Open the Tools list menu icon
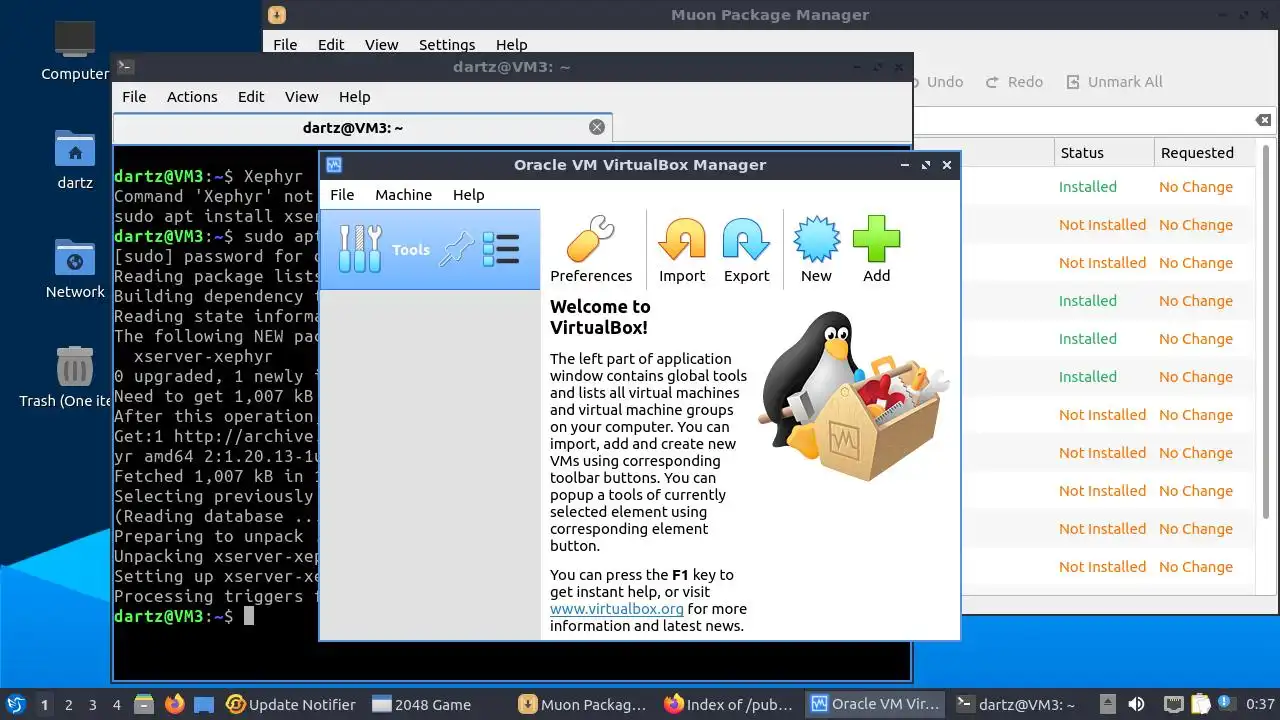The width and height of the screenshot is (1280, 720). 501,249
